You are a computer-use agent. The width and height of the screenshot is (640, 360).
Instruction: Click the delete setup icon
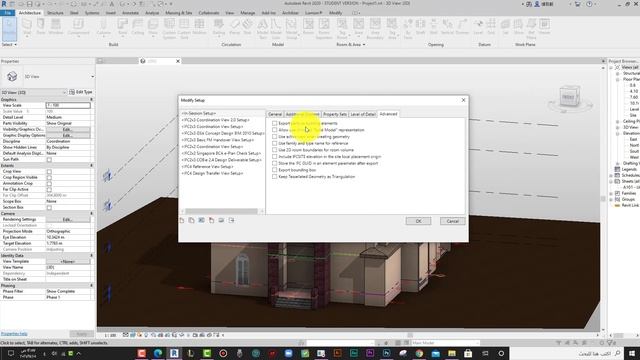(x=211, y=220)
